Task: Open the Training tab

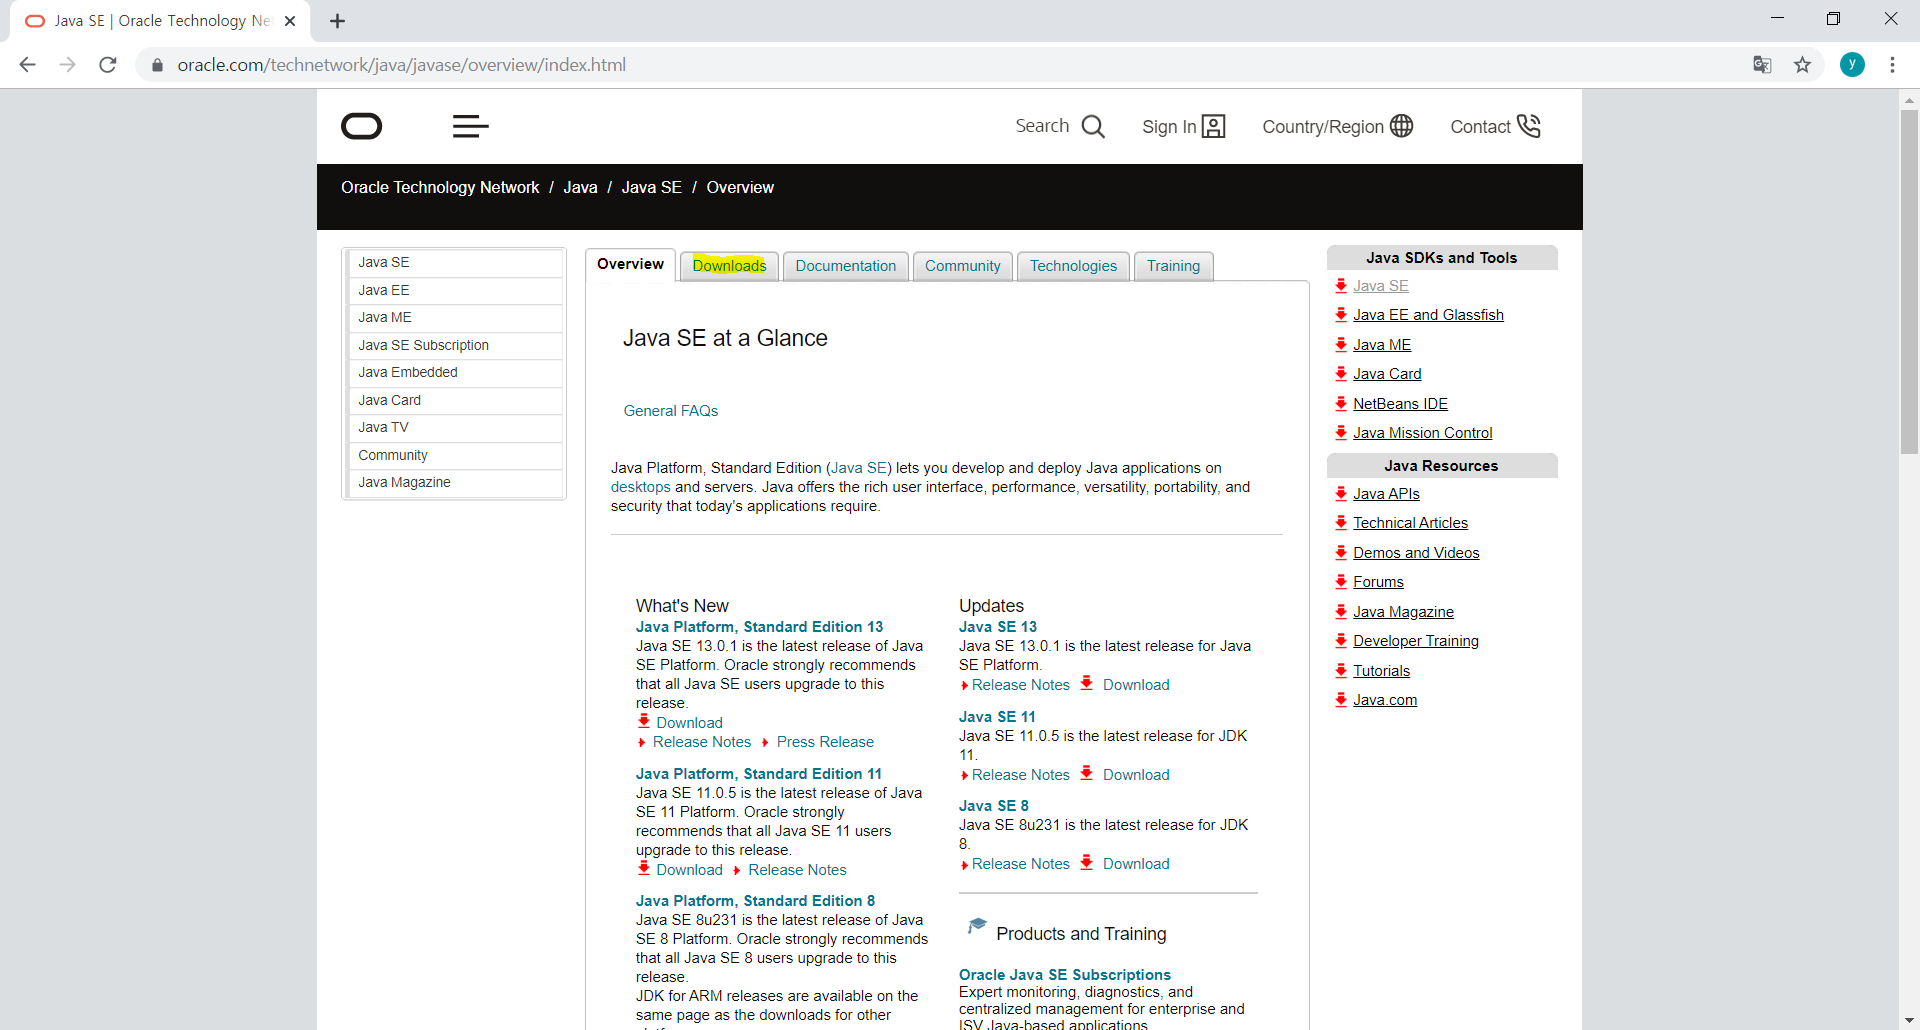Action: (x=1173, y=266)
